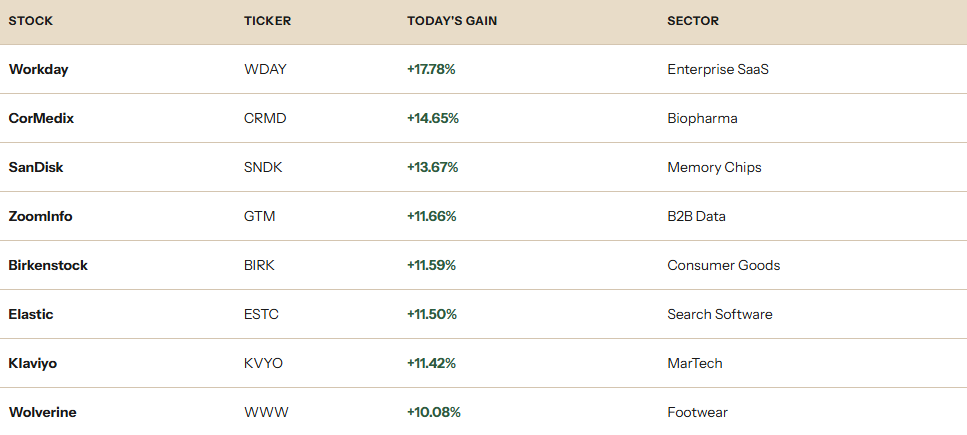This screenshot has height=435, width=967.
Task: Click the SECTOR column header
Action: (693, 21)
